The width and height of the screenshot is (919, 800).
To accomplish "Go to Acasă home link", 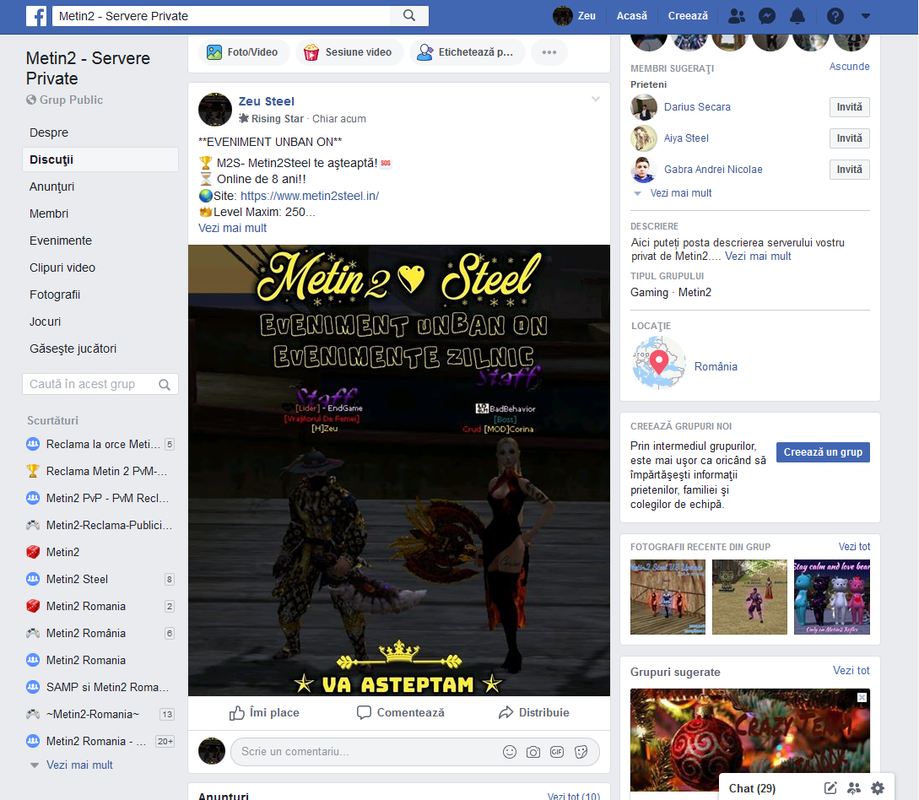I will click(x=631, y=16).
